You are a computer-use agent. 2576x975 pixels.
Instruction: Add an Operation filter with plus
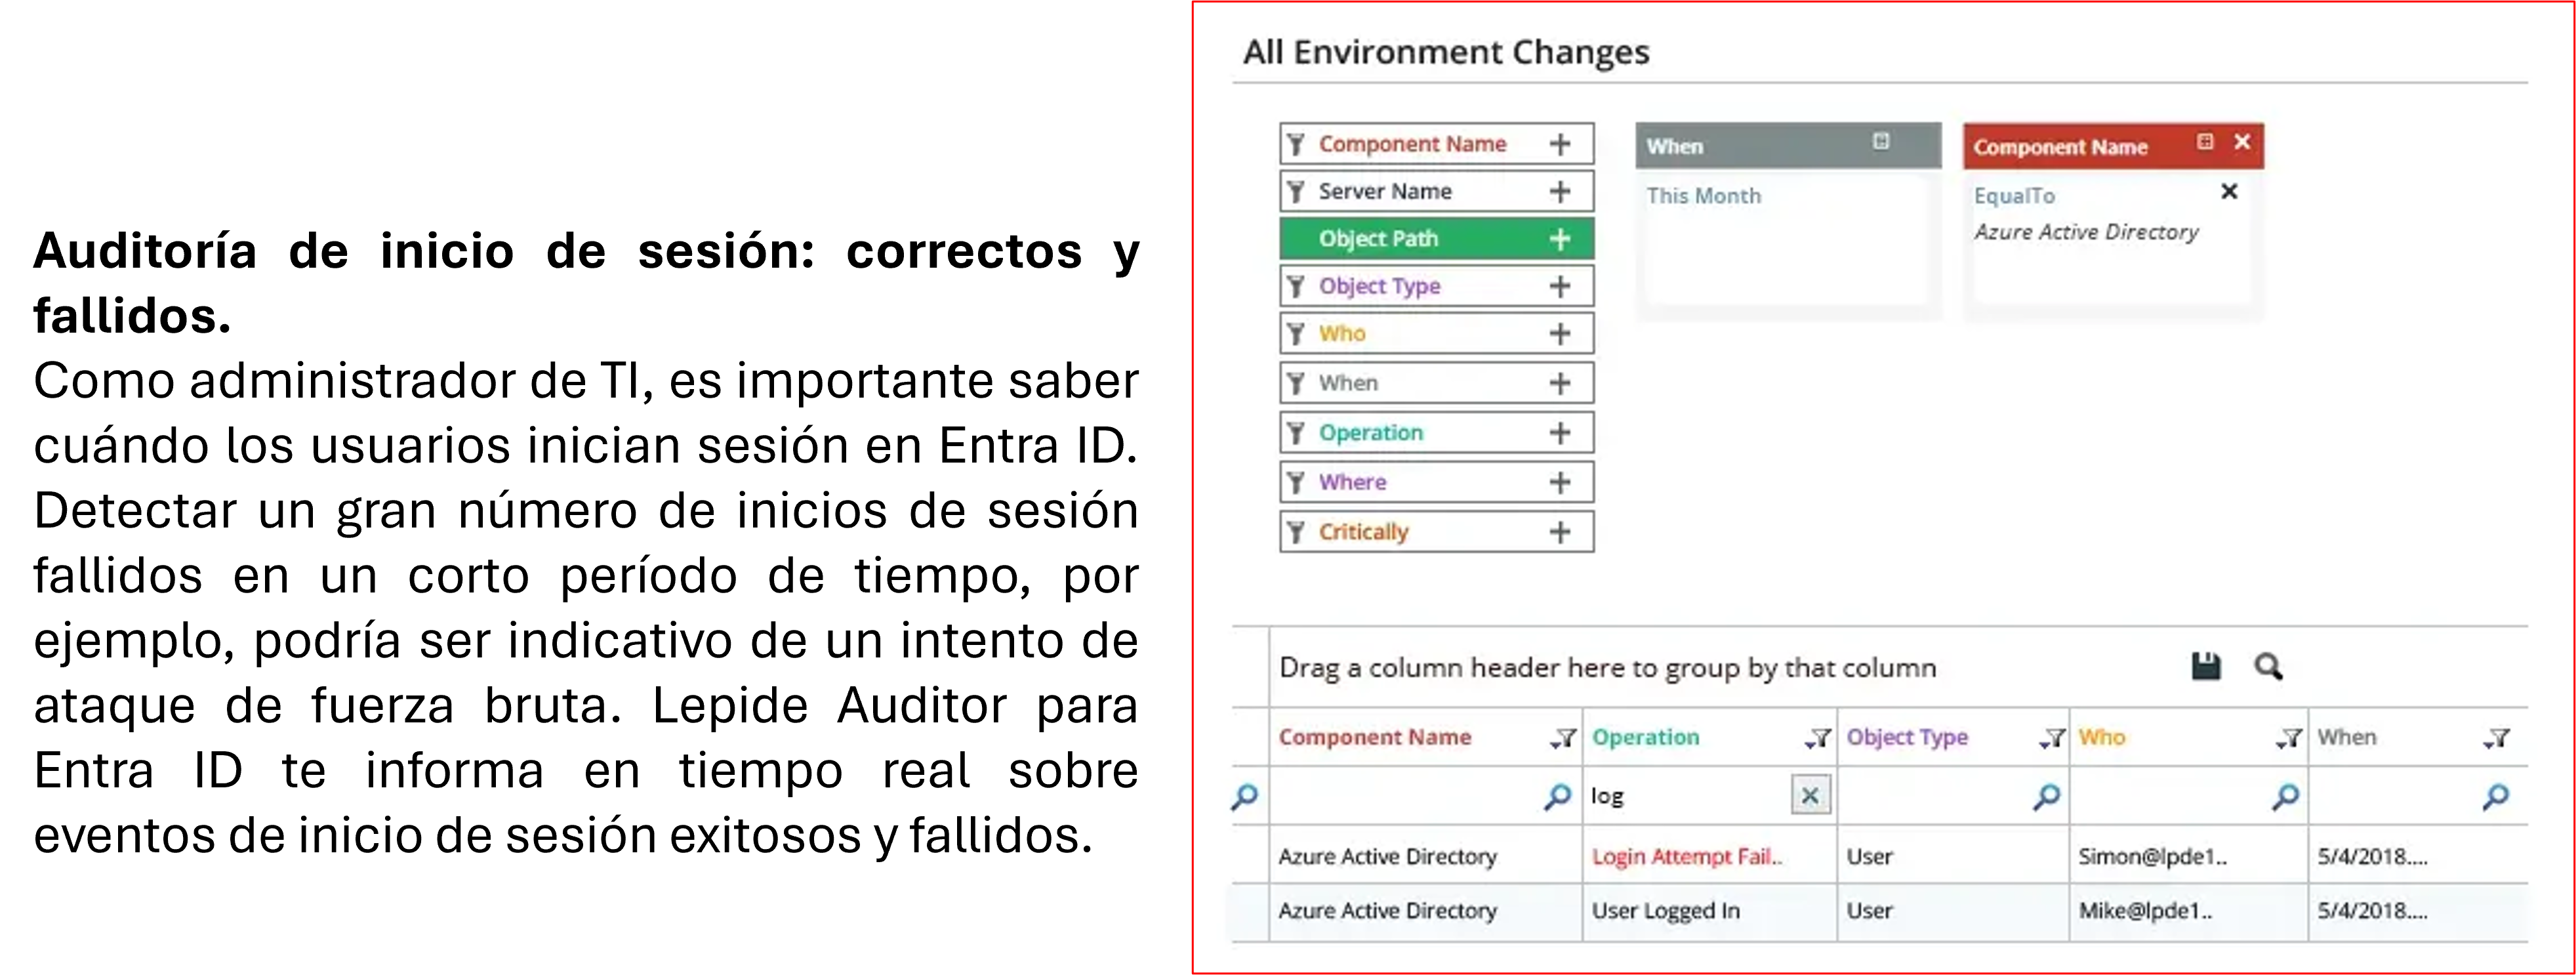coord(1559,432)
